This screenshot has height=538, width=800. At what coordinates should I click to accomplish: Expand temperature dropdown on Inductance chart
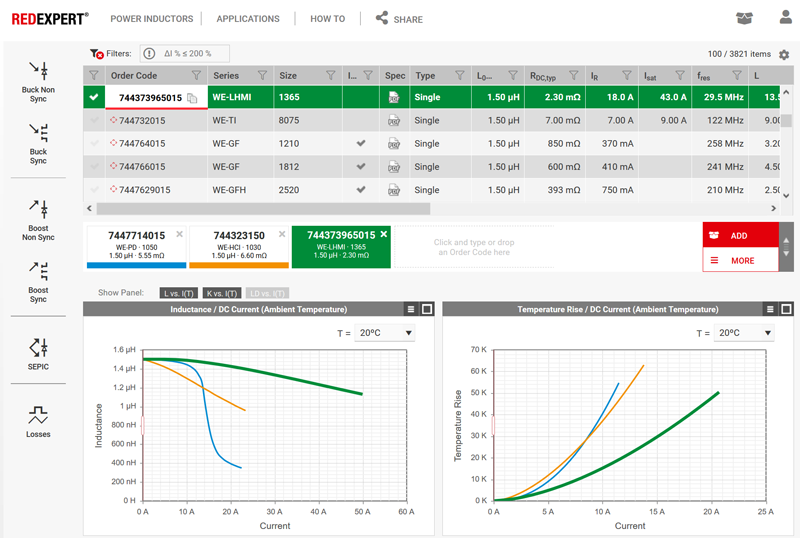[384, 333]
